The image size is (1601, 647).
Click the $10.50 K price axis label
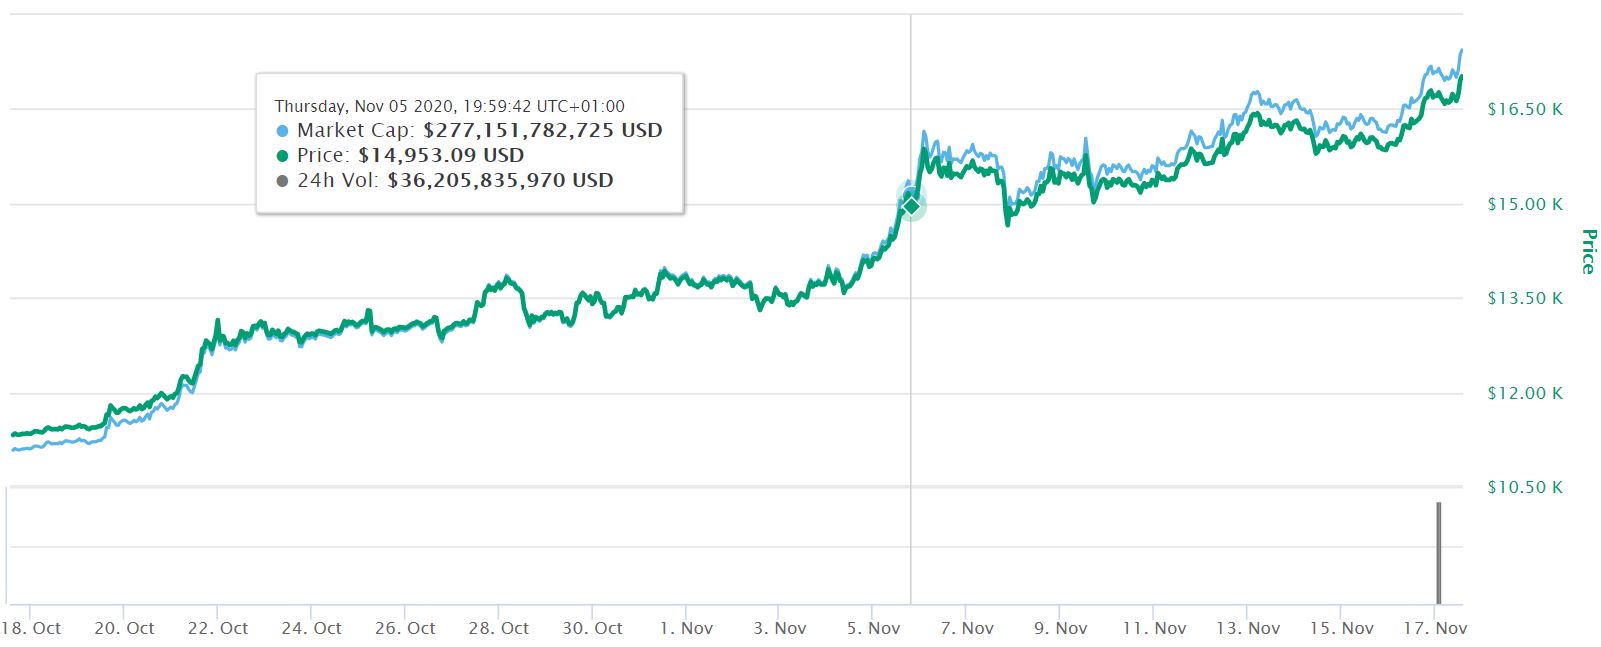pyautogui.click(x=1524, y=488)
